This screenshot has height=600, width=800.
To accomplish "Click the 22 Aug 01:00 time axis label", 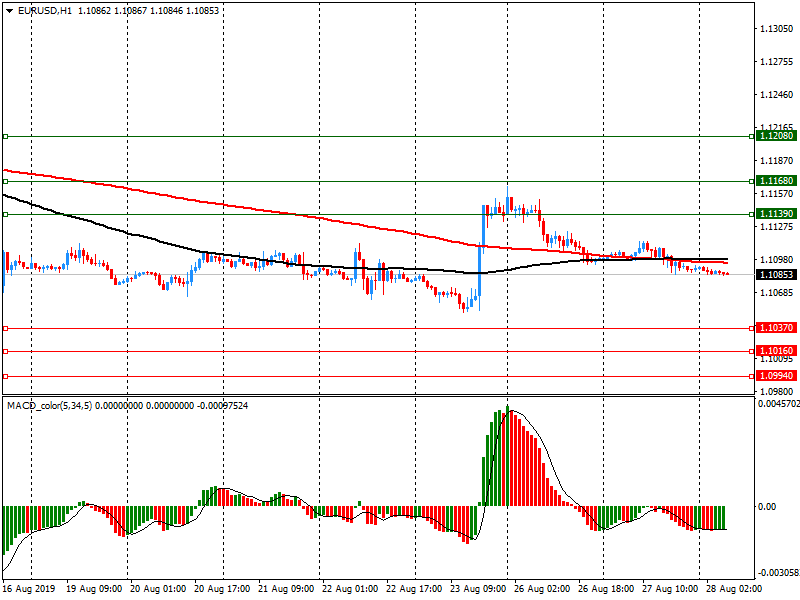I will [350, 589].
